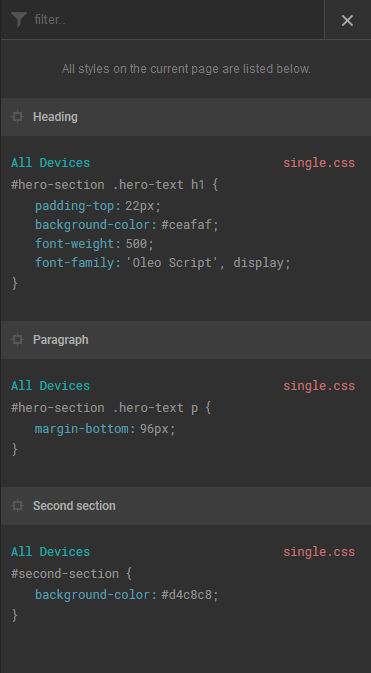Click All Devices label under Paragraph
This screenshot has height=673, width=371.
tap(51, 386)
